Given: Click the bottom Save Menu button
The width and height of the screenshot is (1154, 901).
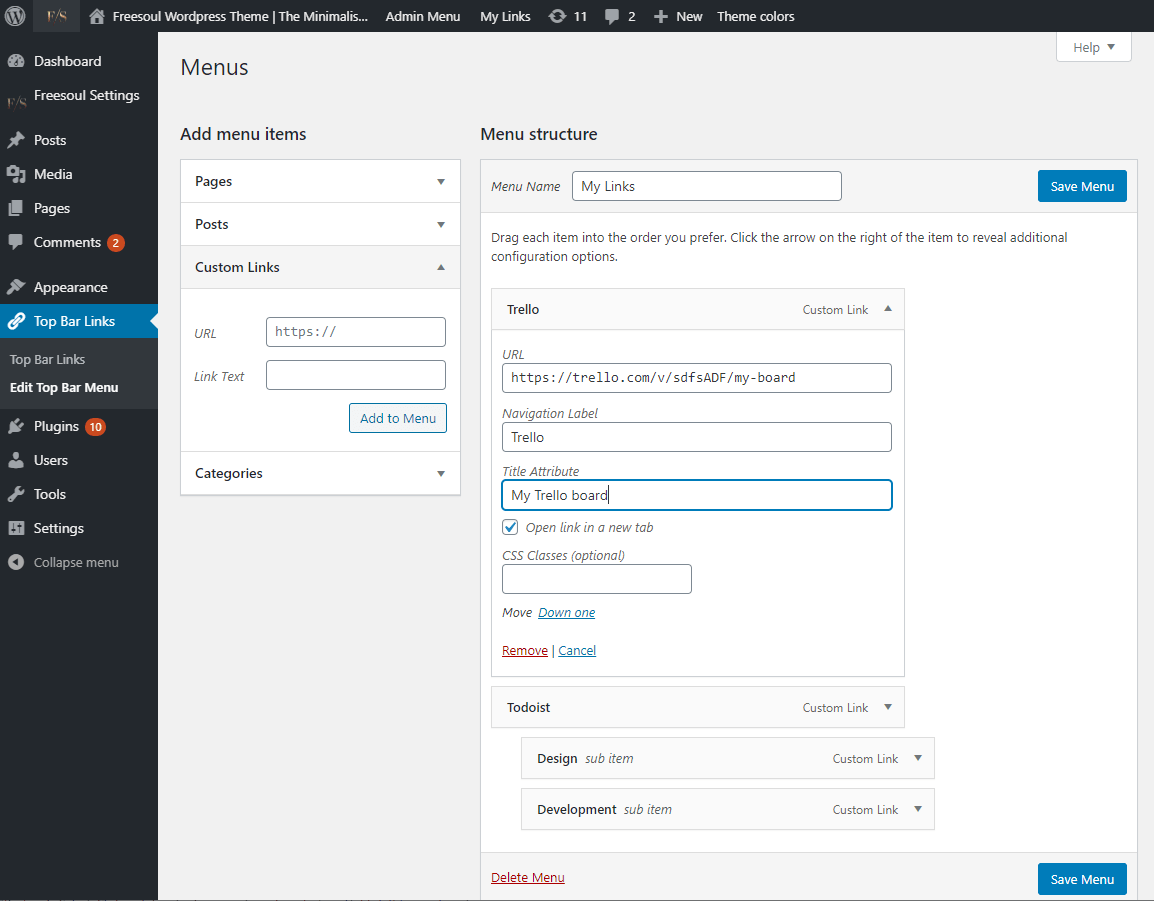Looking at the screenshot, I should click(x=1082, y=879).
